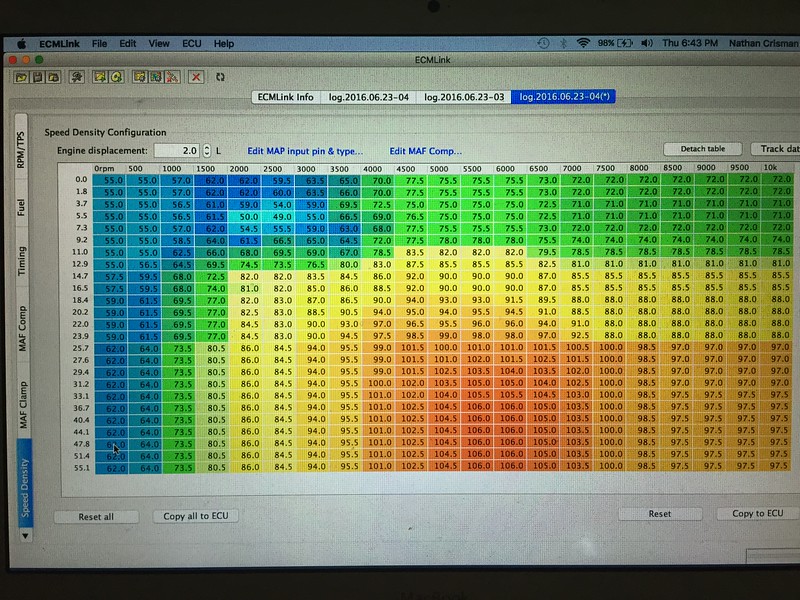This screenshot has width=800, height=600.
Task: Open the Help menu
Action: click(x=223, y=44)
